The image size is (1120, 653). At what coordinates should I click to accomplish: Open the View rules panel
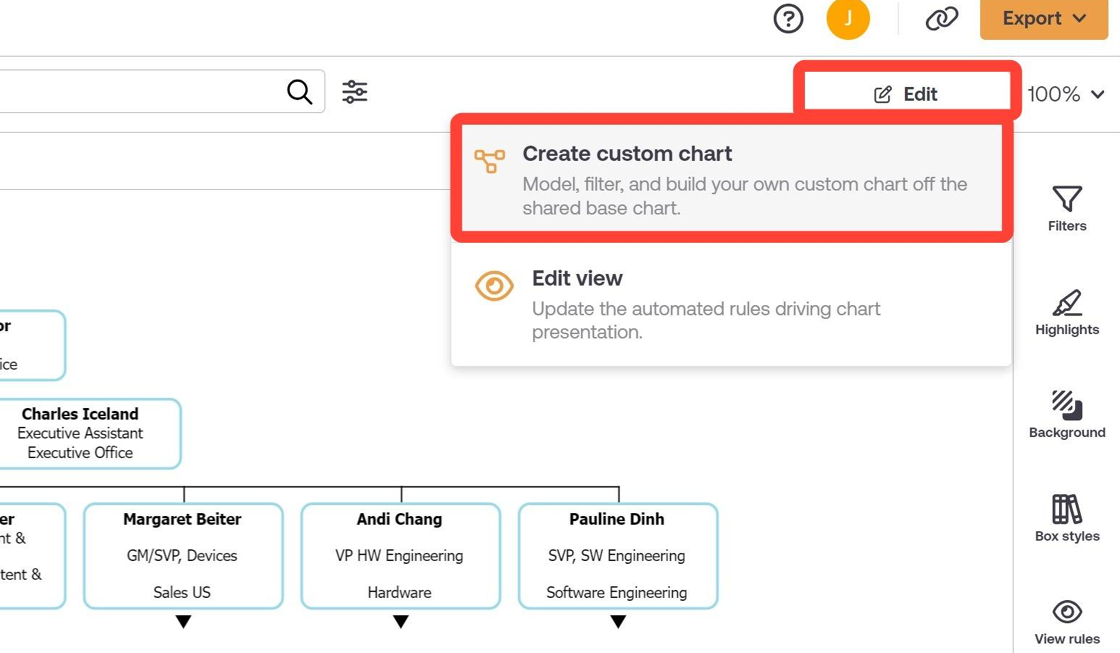click(x=1067, y=620)
